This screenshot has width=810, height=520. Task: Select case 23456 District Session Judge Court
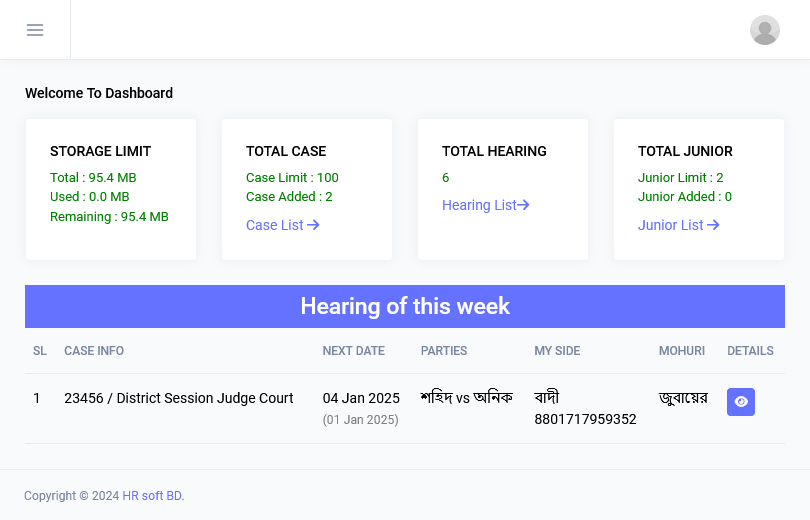tap(179, 398)
